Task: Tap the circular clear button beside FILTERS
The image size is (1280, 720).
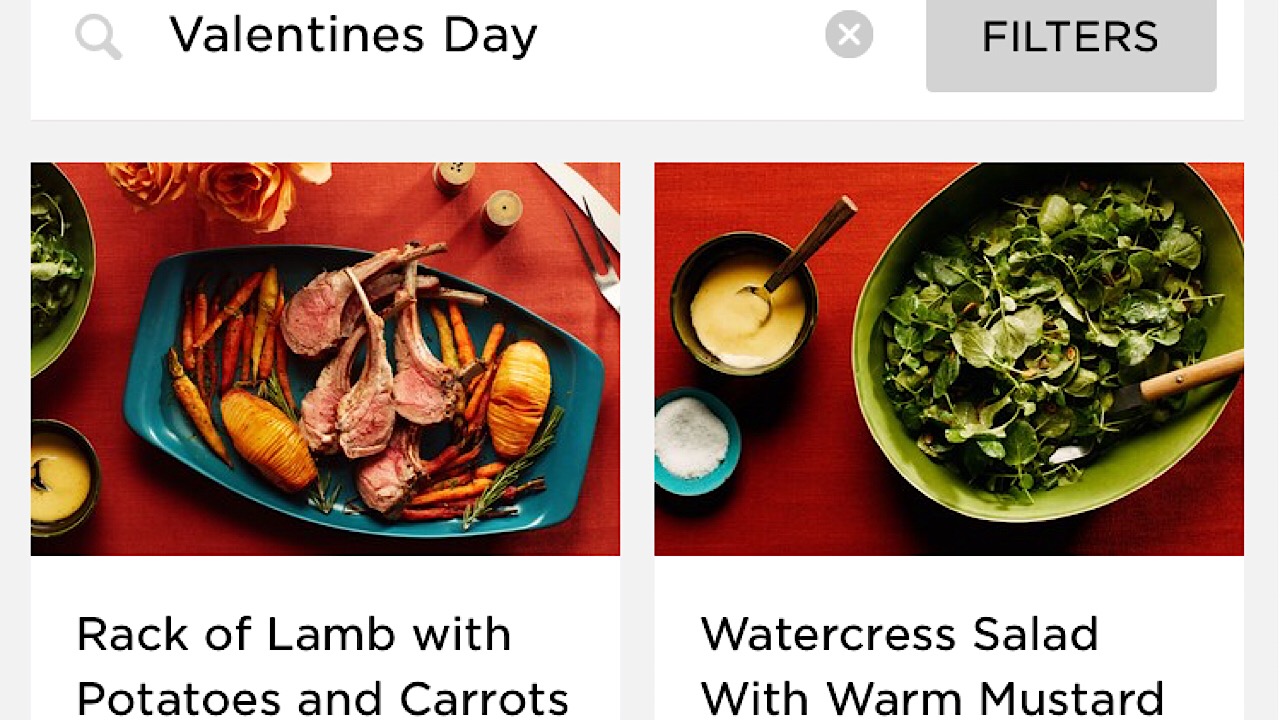Action: 849,35
